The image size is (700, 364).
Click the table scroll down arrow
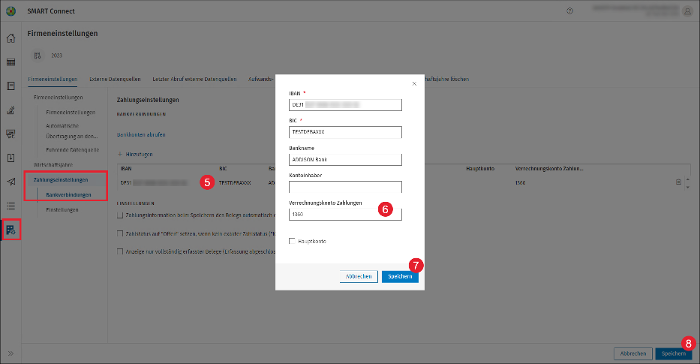pyautogui.click(x=688, y=187)
